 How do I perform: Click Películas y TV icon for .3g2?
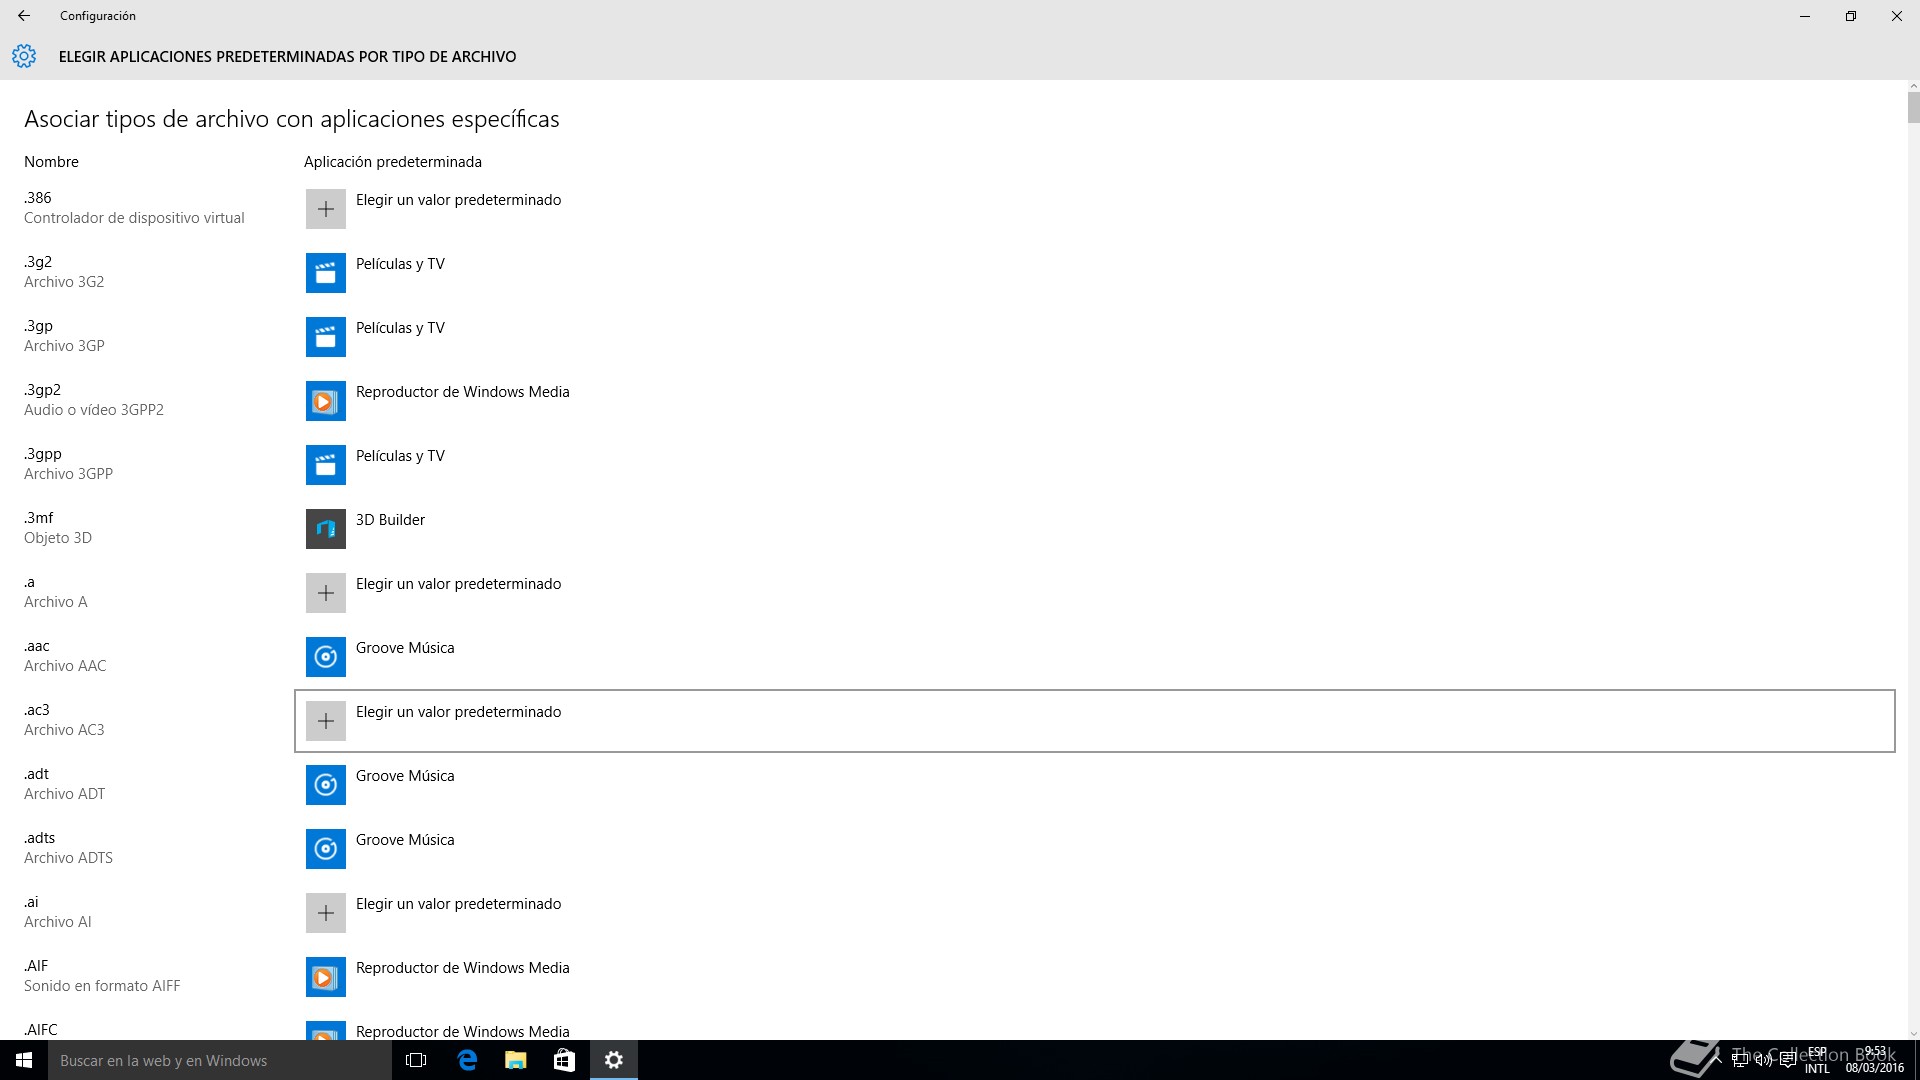click(x=325, y=273)
